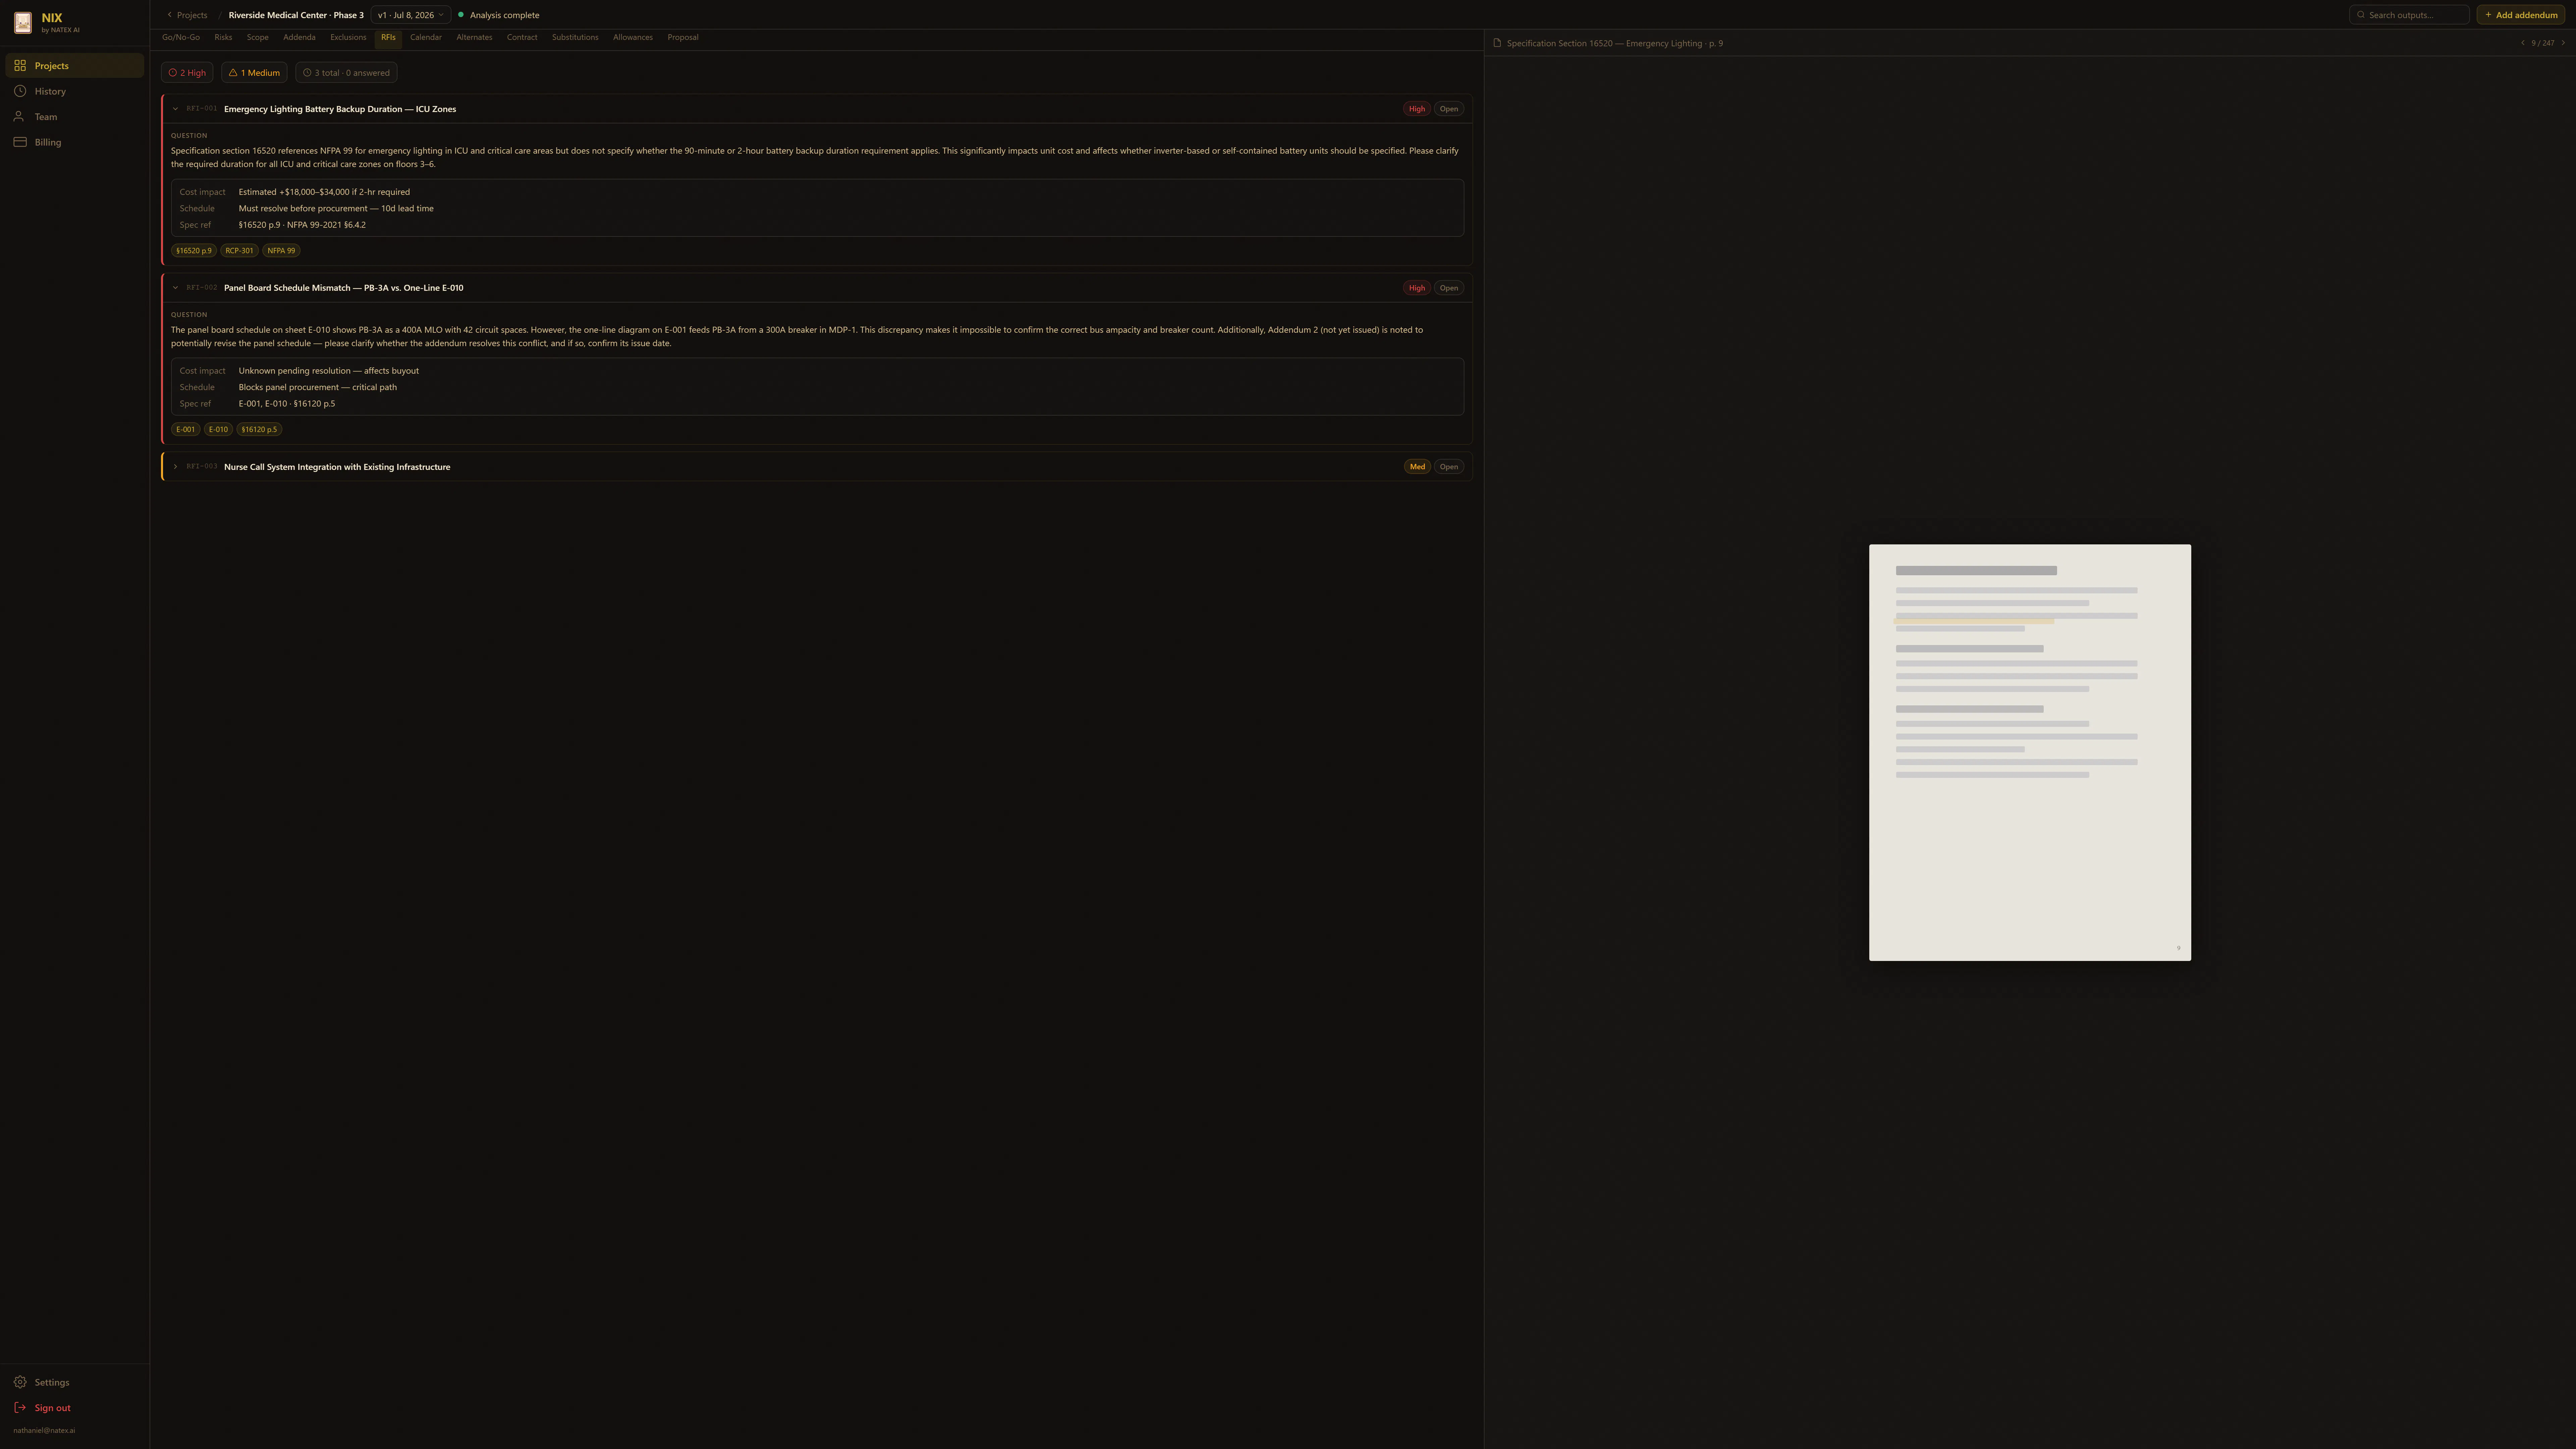Viewport: 2576px width, 1449px height.
Task: Click the Med badge on RFI-003
Action: click(x=1417, y=467)
